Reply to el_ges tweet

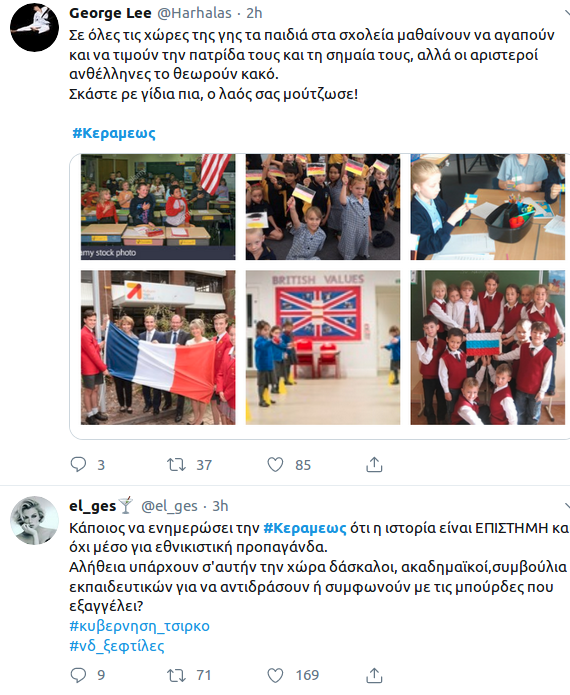coord(78,675)
